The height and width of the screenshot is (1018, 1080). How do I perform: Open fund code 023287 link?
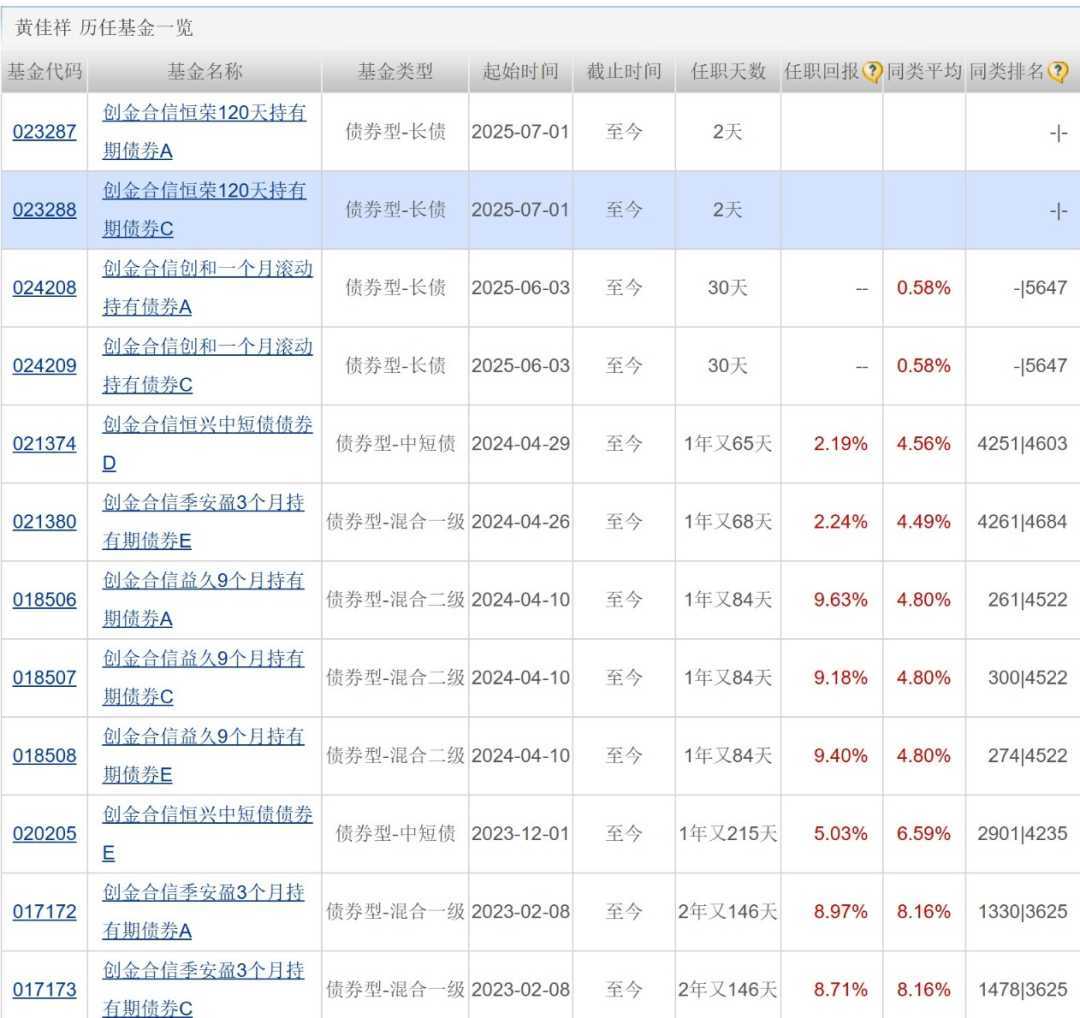[x=44, y=131]
